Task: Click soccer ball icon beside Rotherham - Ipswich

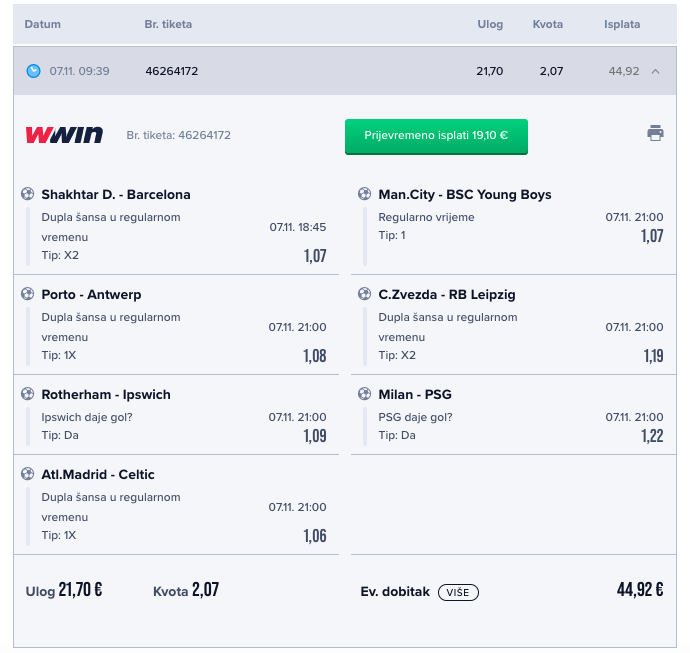Action: [x=28, y=394]
